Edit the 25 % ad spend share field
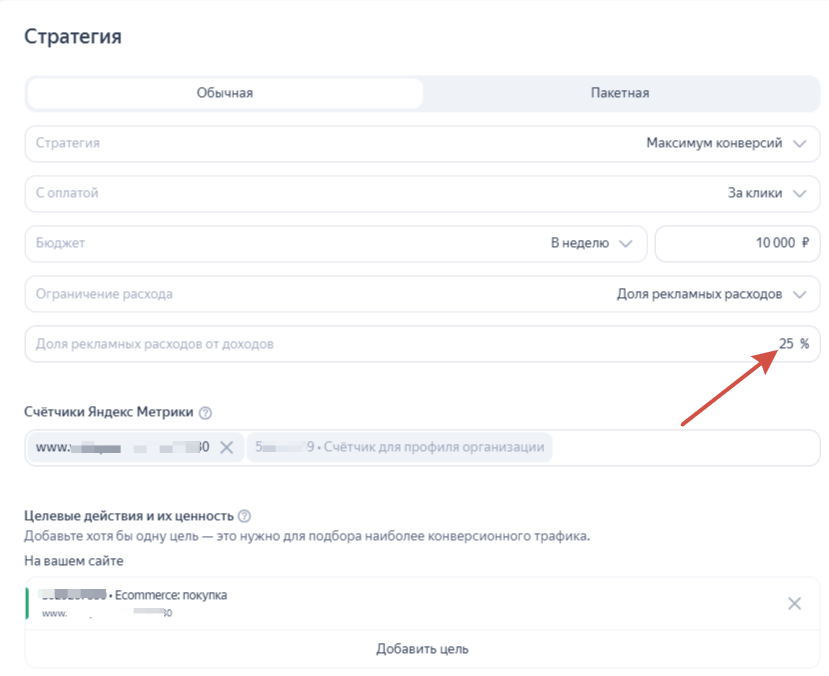 [x=785, y=344]
